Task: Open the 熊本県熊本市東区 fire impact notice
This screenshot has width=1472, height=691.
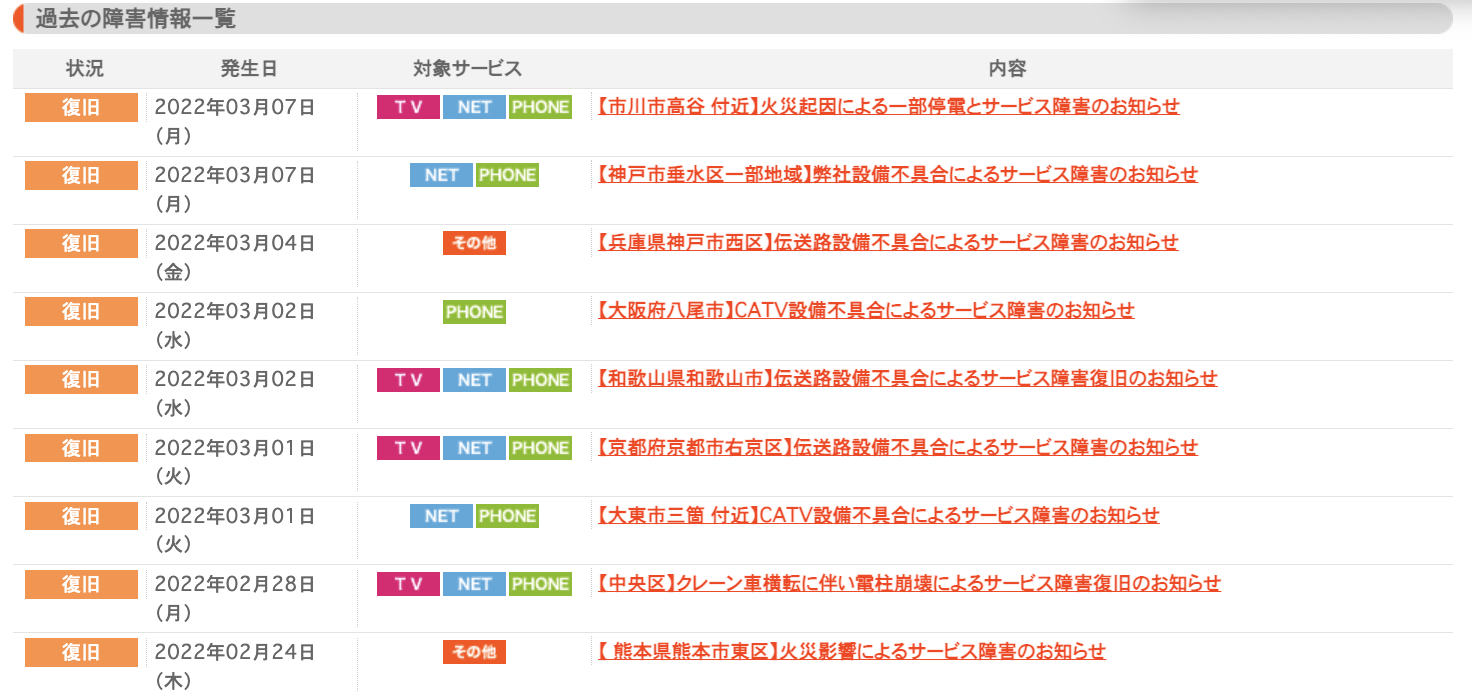Action: (x=851, y=651)
